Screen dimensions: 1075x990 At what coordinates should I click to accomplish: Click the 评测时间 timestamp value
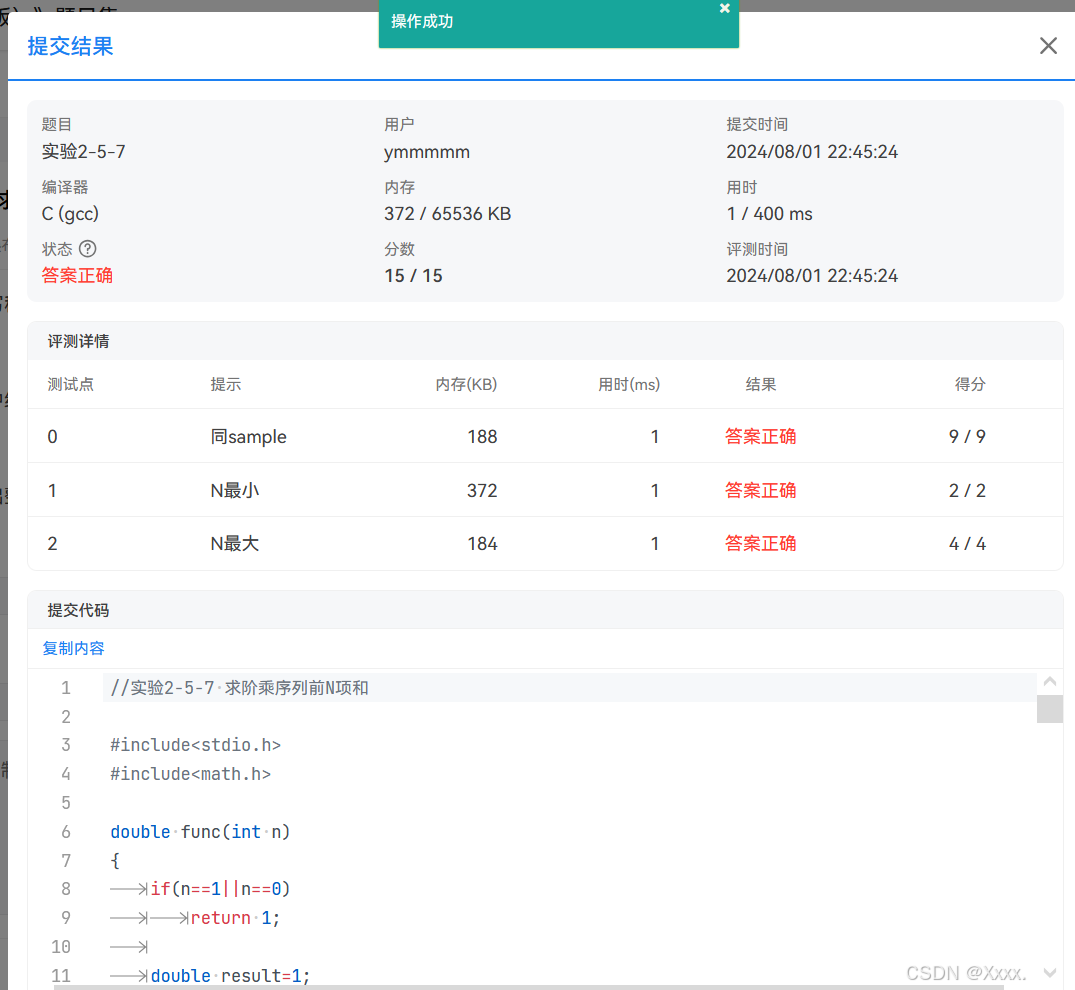click(x=812, y=276)
